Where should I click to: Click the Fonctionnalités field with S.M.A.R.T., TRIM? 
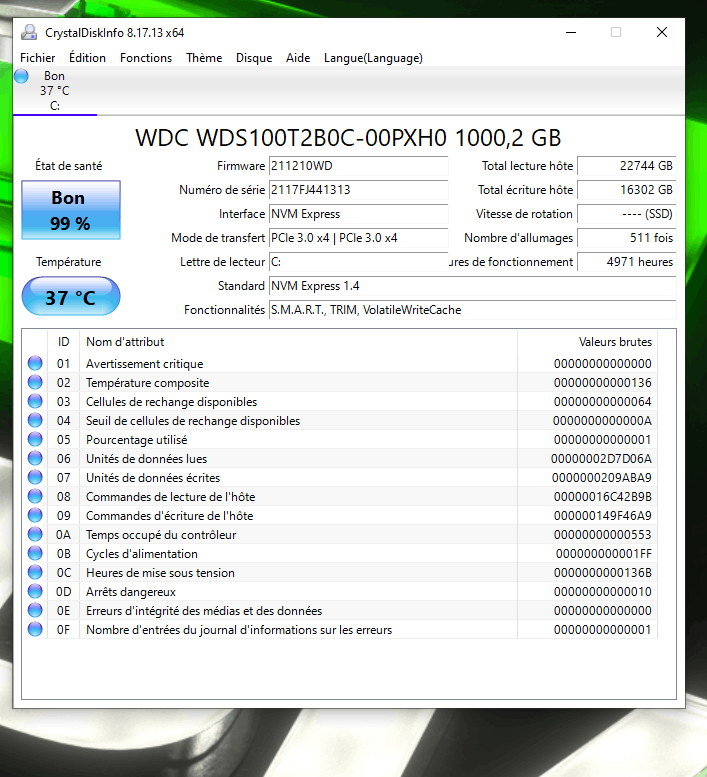click(473, 310)
